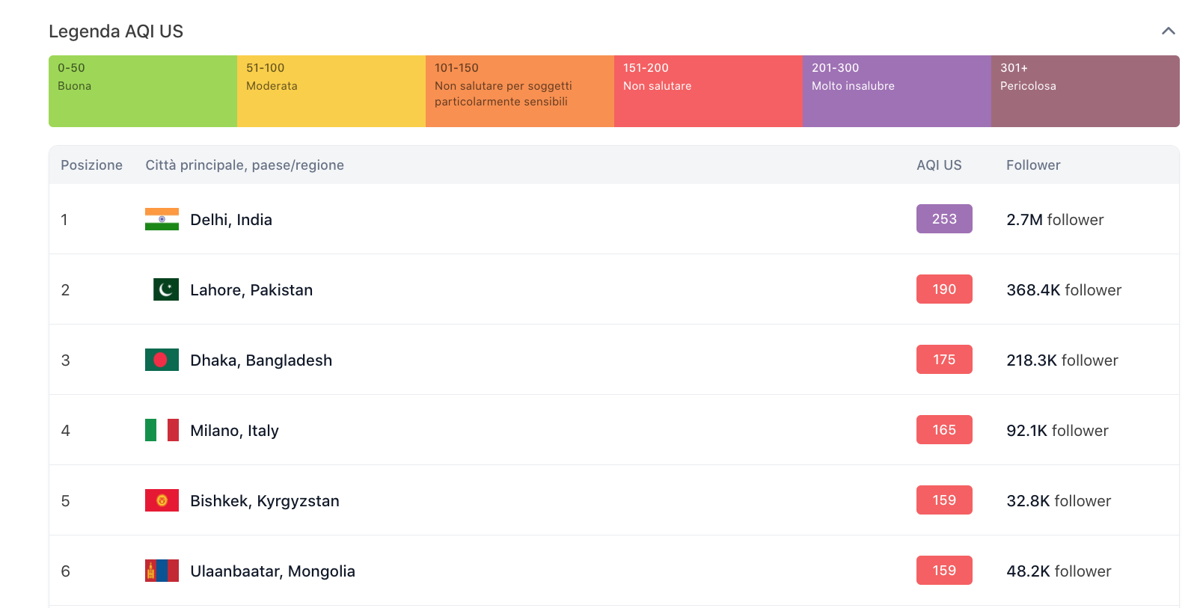Click the AQI US column header
This screenshot has height=608, width=1200.
pyautogui.click(x=939, y=165)
